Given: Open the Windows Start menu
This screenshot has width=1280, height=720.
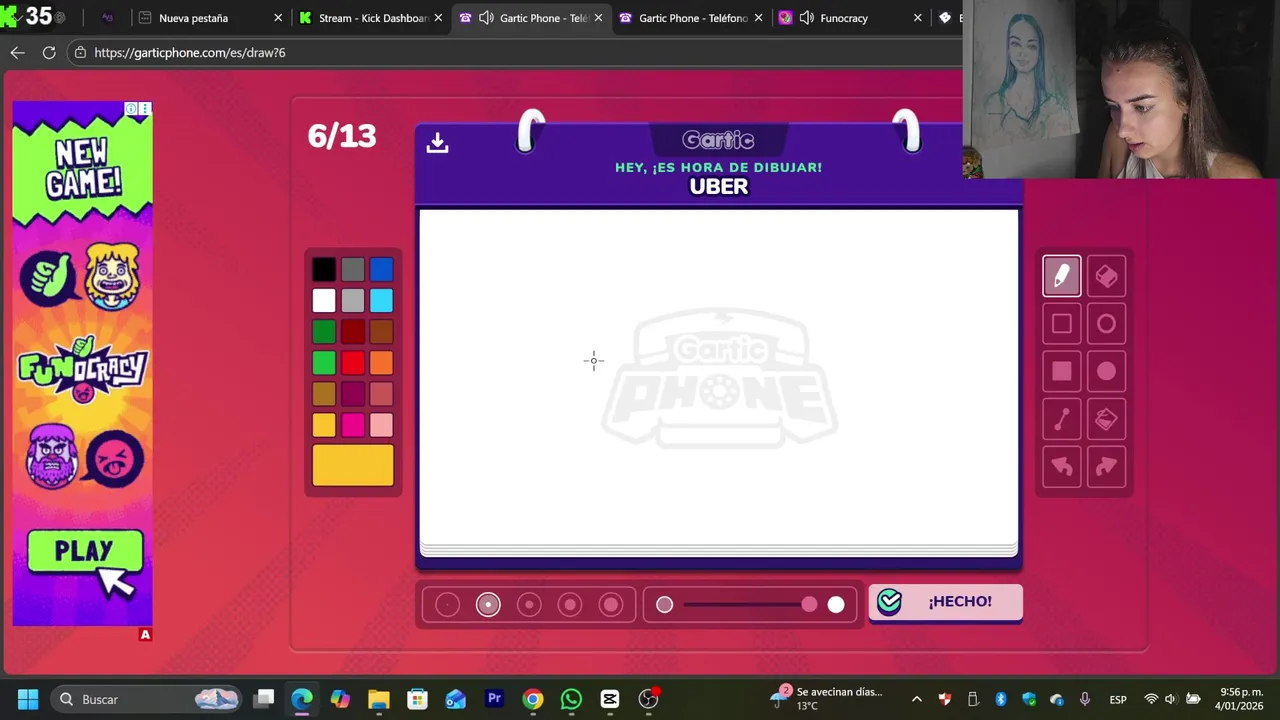Looking at the screenshot, I should (x=28, y=699).
